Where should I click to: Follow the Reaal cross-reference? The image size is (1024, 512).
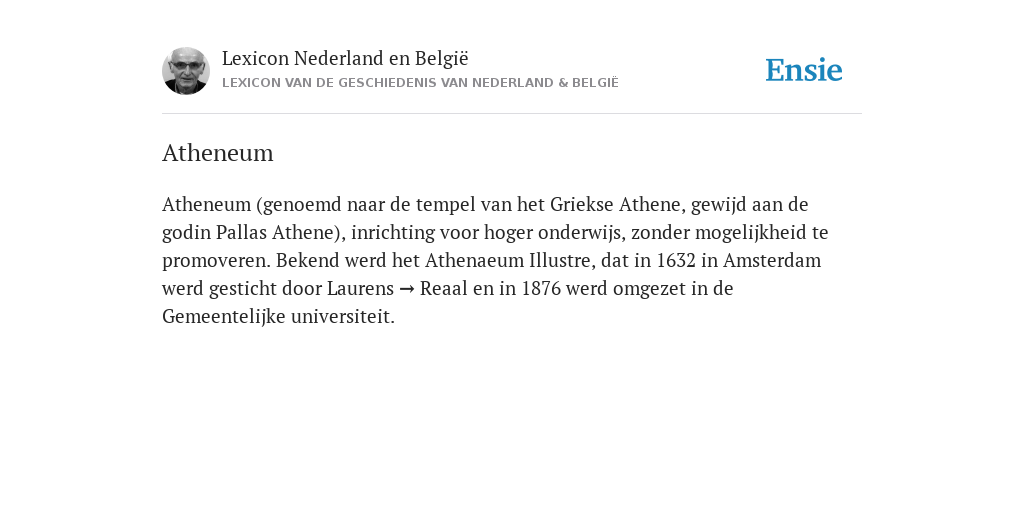pyautogui.click(x=443, y=288)
